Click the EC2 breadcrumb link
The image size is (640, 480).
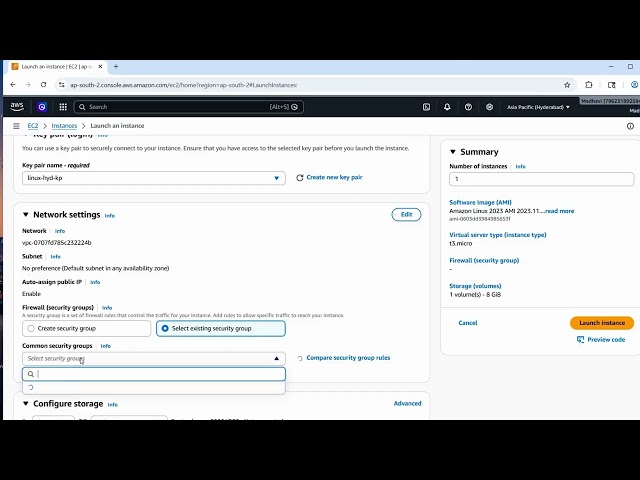(x=33, y=126)
